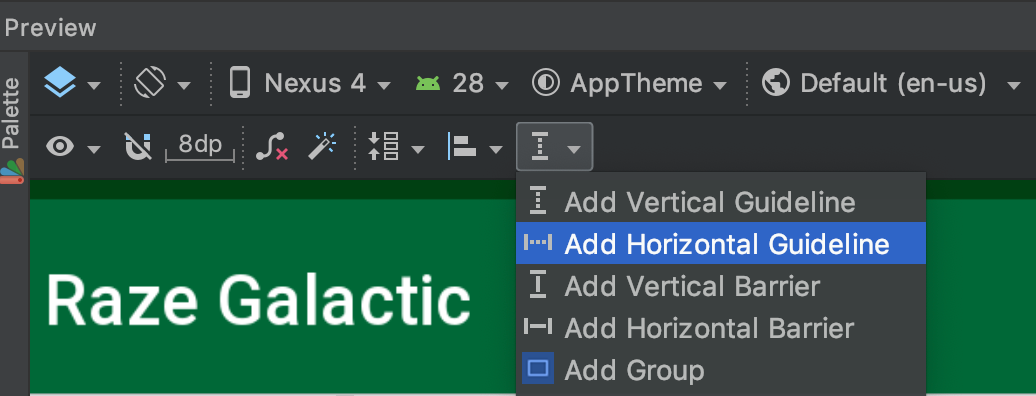Set the 8dp default margin value
The height and width of the screenshot is (396, 1036).
tap(200, 147)
